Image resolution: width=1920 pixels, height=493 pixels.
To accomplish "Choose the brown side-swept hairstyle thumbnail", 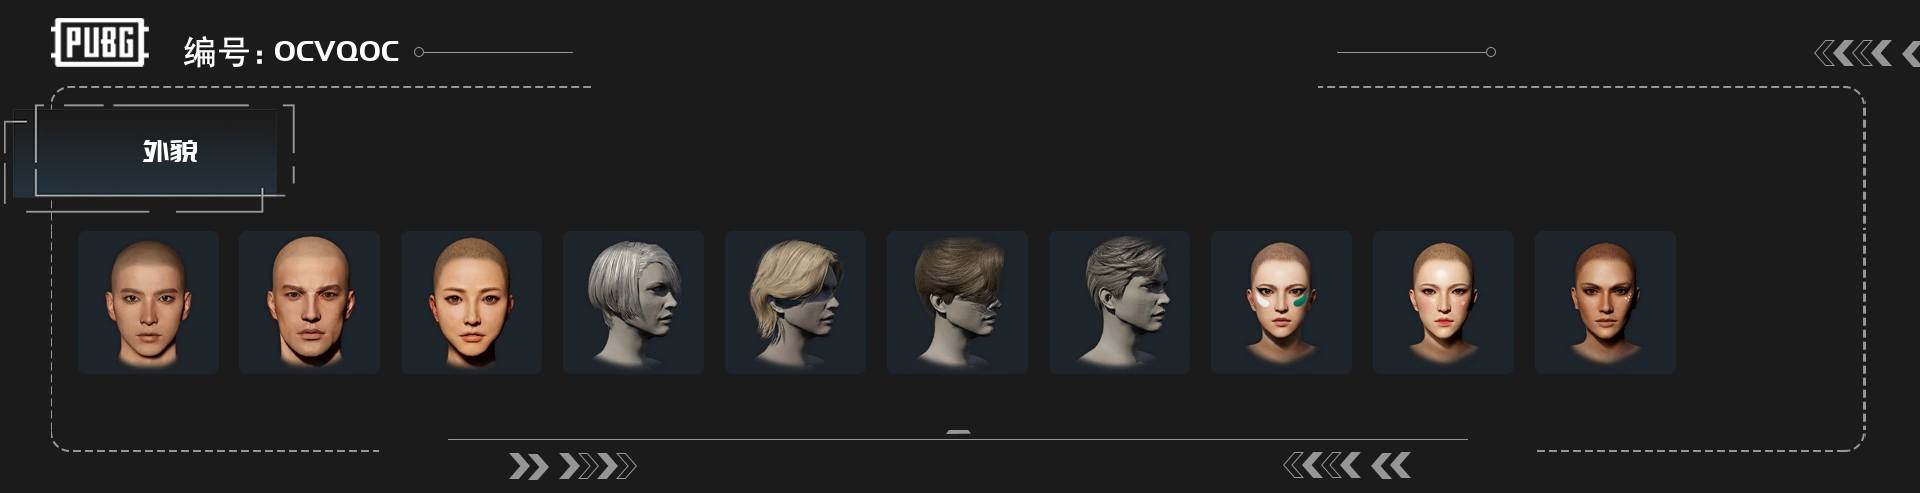I will [x=958, y=302].
